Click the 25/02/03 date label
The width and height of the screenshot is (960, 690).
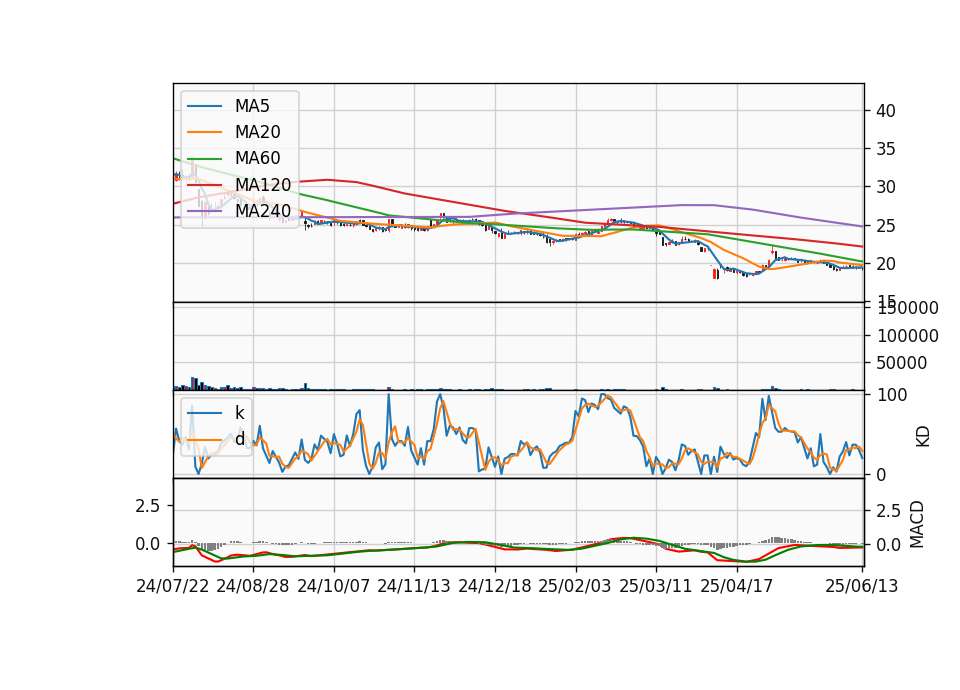pos(575,586)
